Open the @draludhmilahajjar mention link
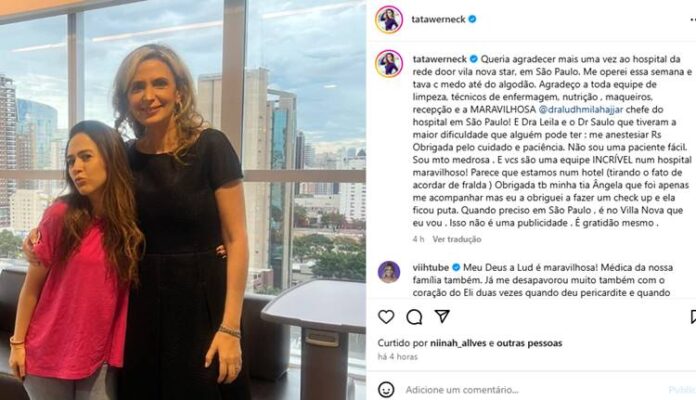Screen dimensions: 696x400 (581, 109)
